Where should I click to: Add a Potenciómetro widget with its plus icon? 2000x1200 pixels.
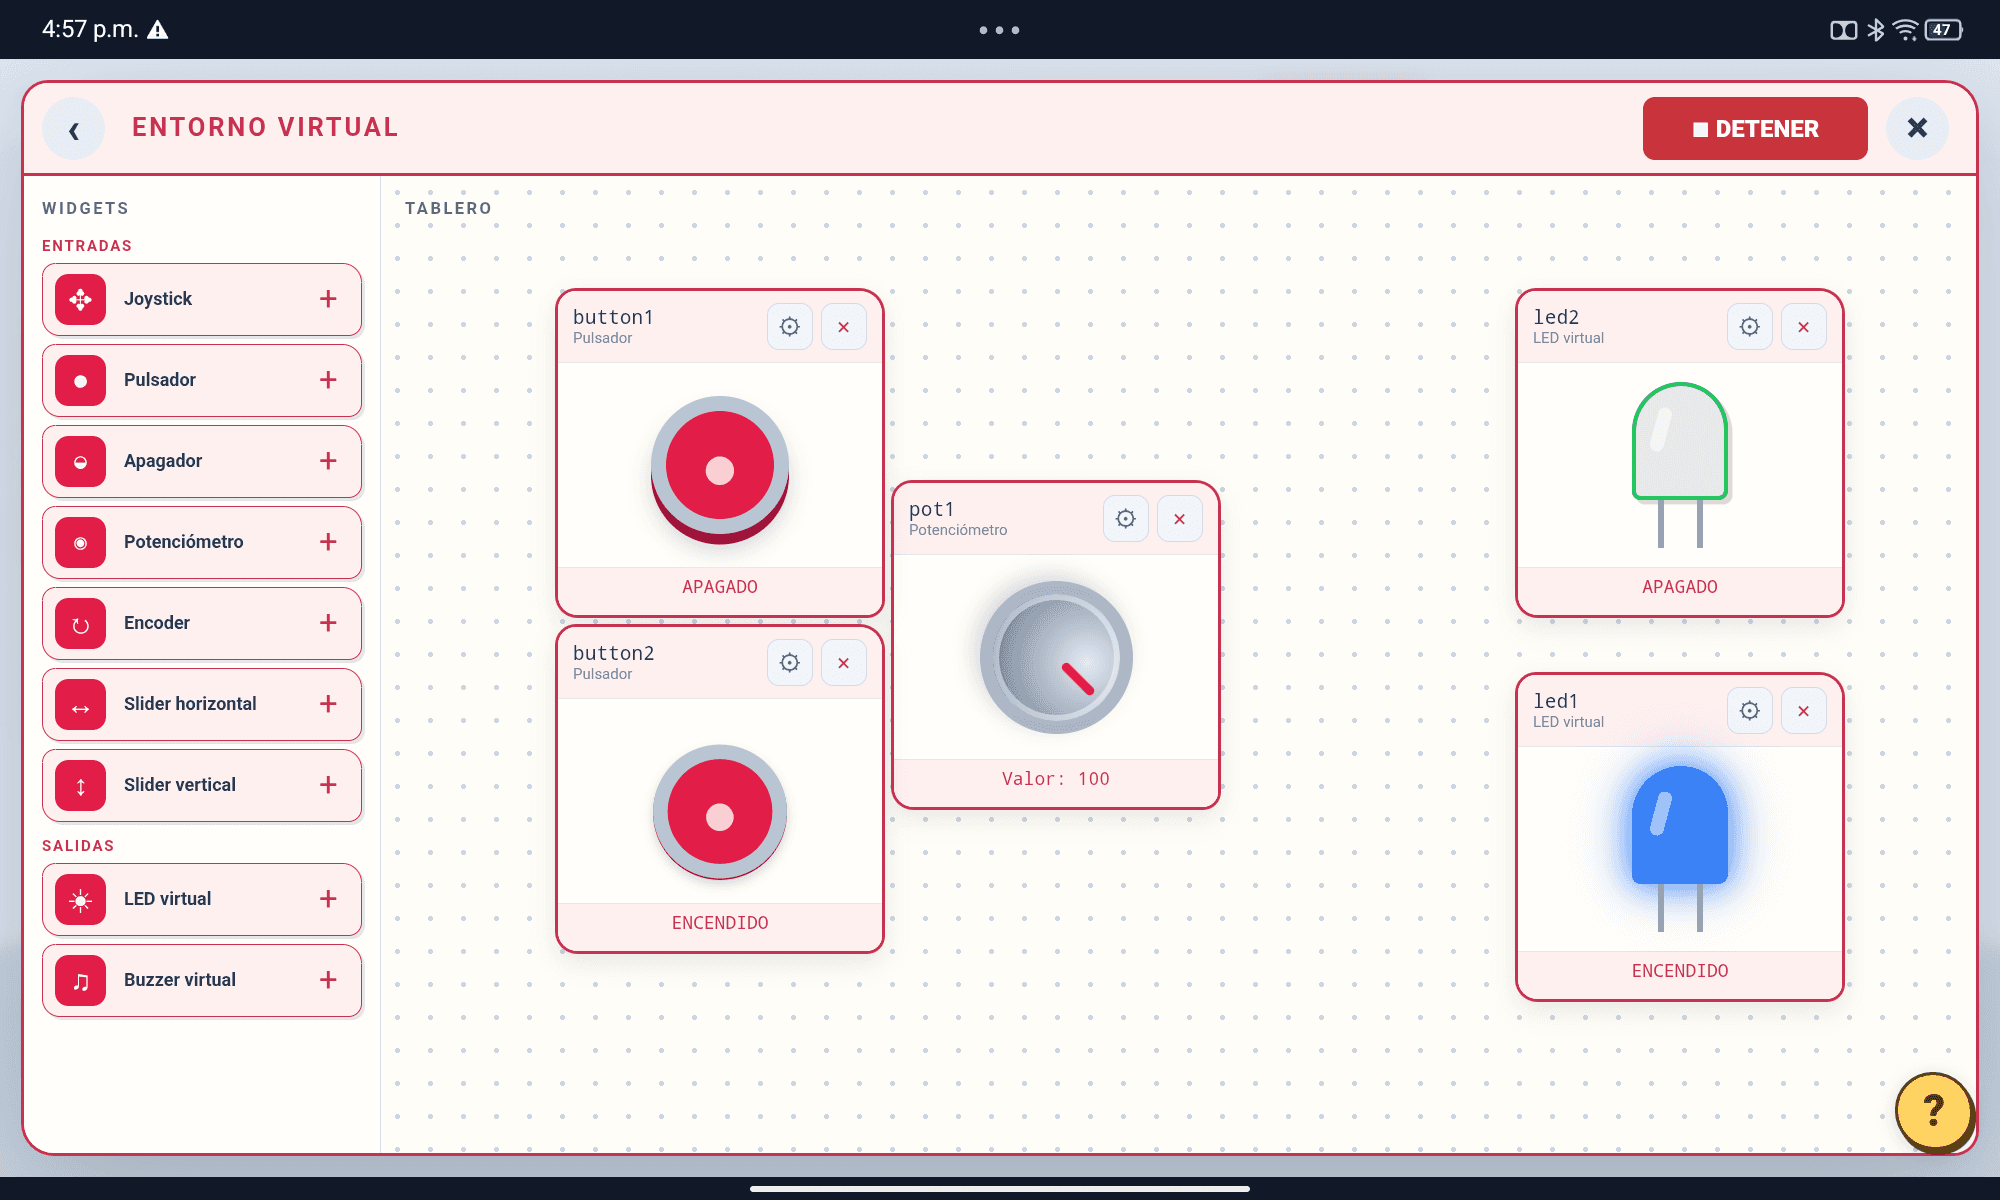[x=328, y=542]
